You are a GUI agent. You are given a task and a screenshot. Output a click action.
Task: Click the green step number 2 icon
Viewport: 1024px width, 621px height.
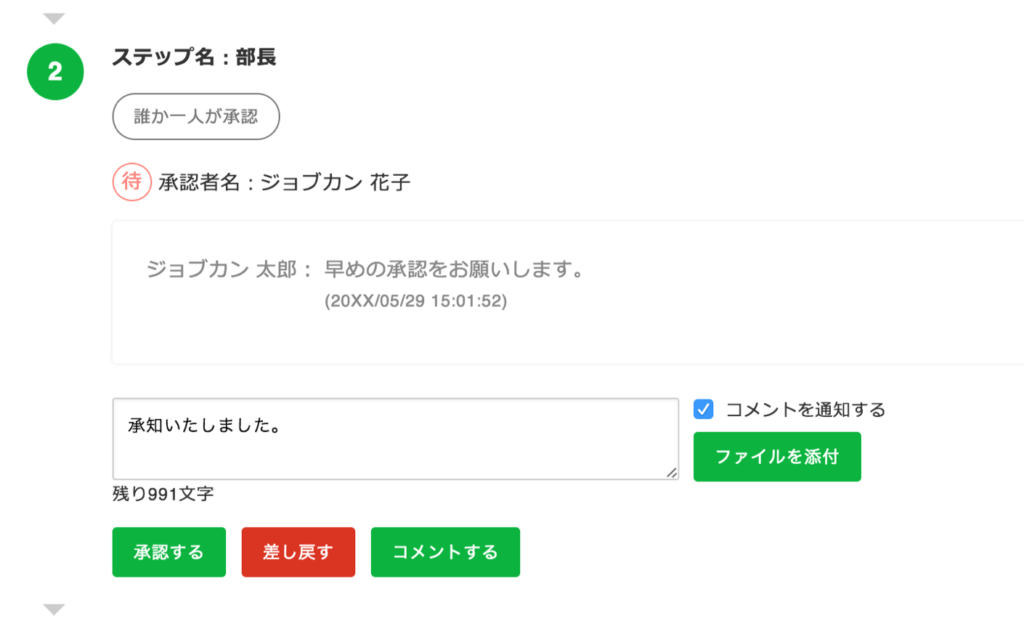(x=54, y=71)
